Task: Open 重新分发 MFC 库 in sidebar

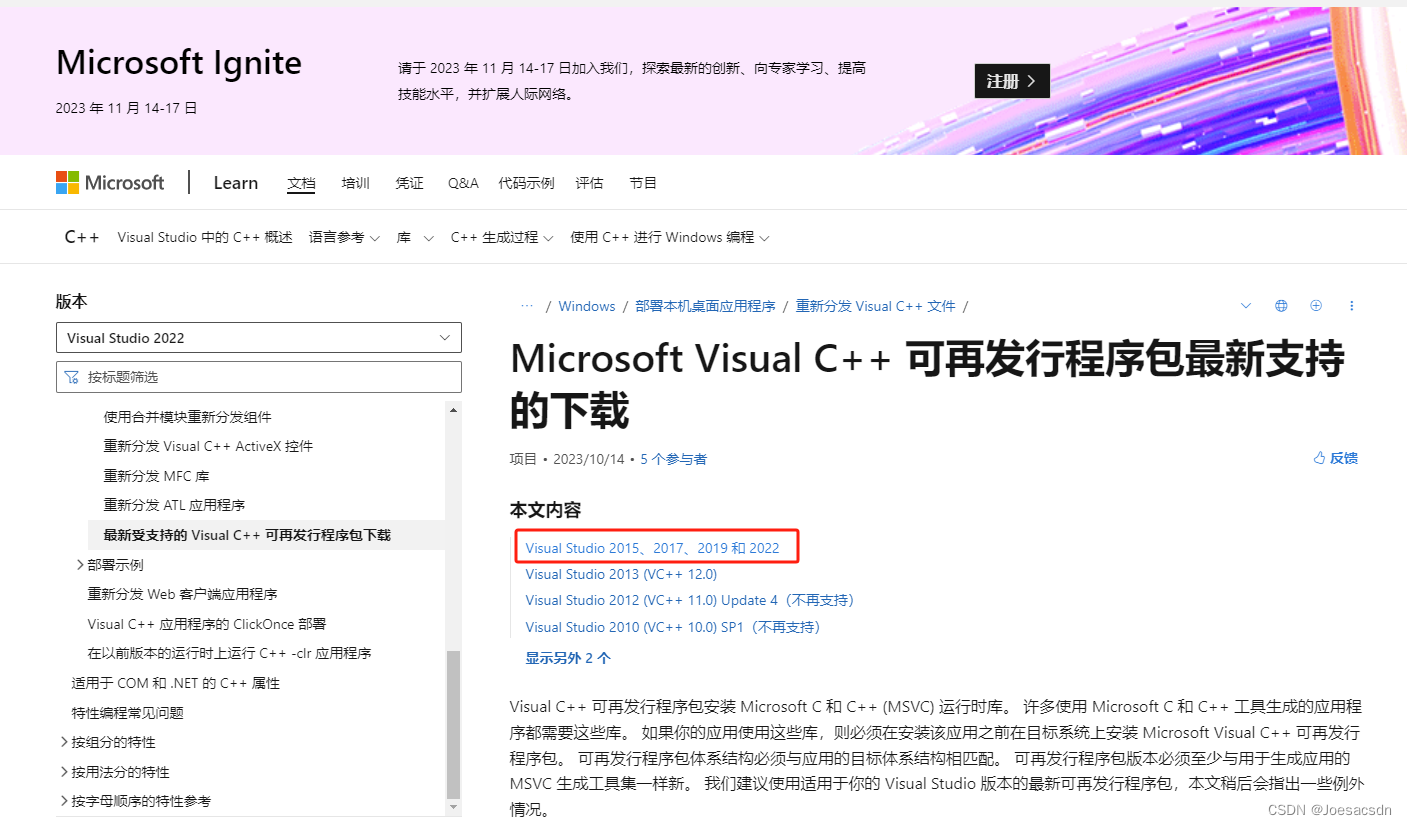Action: pyautogui.click(x=156, y=476)
